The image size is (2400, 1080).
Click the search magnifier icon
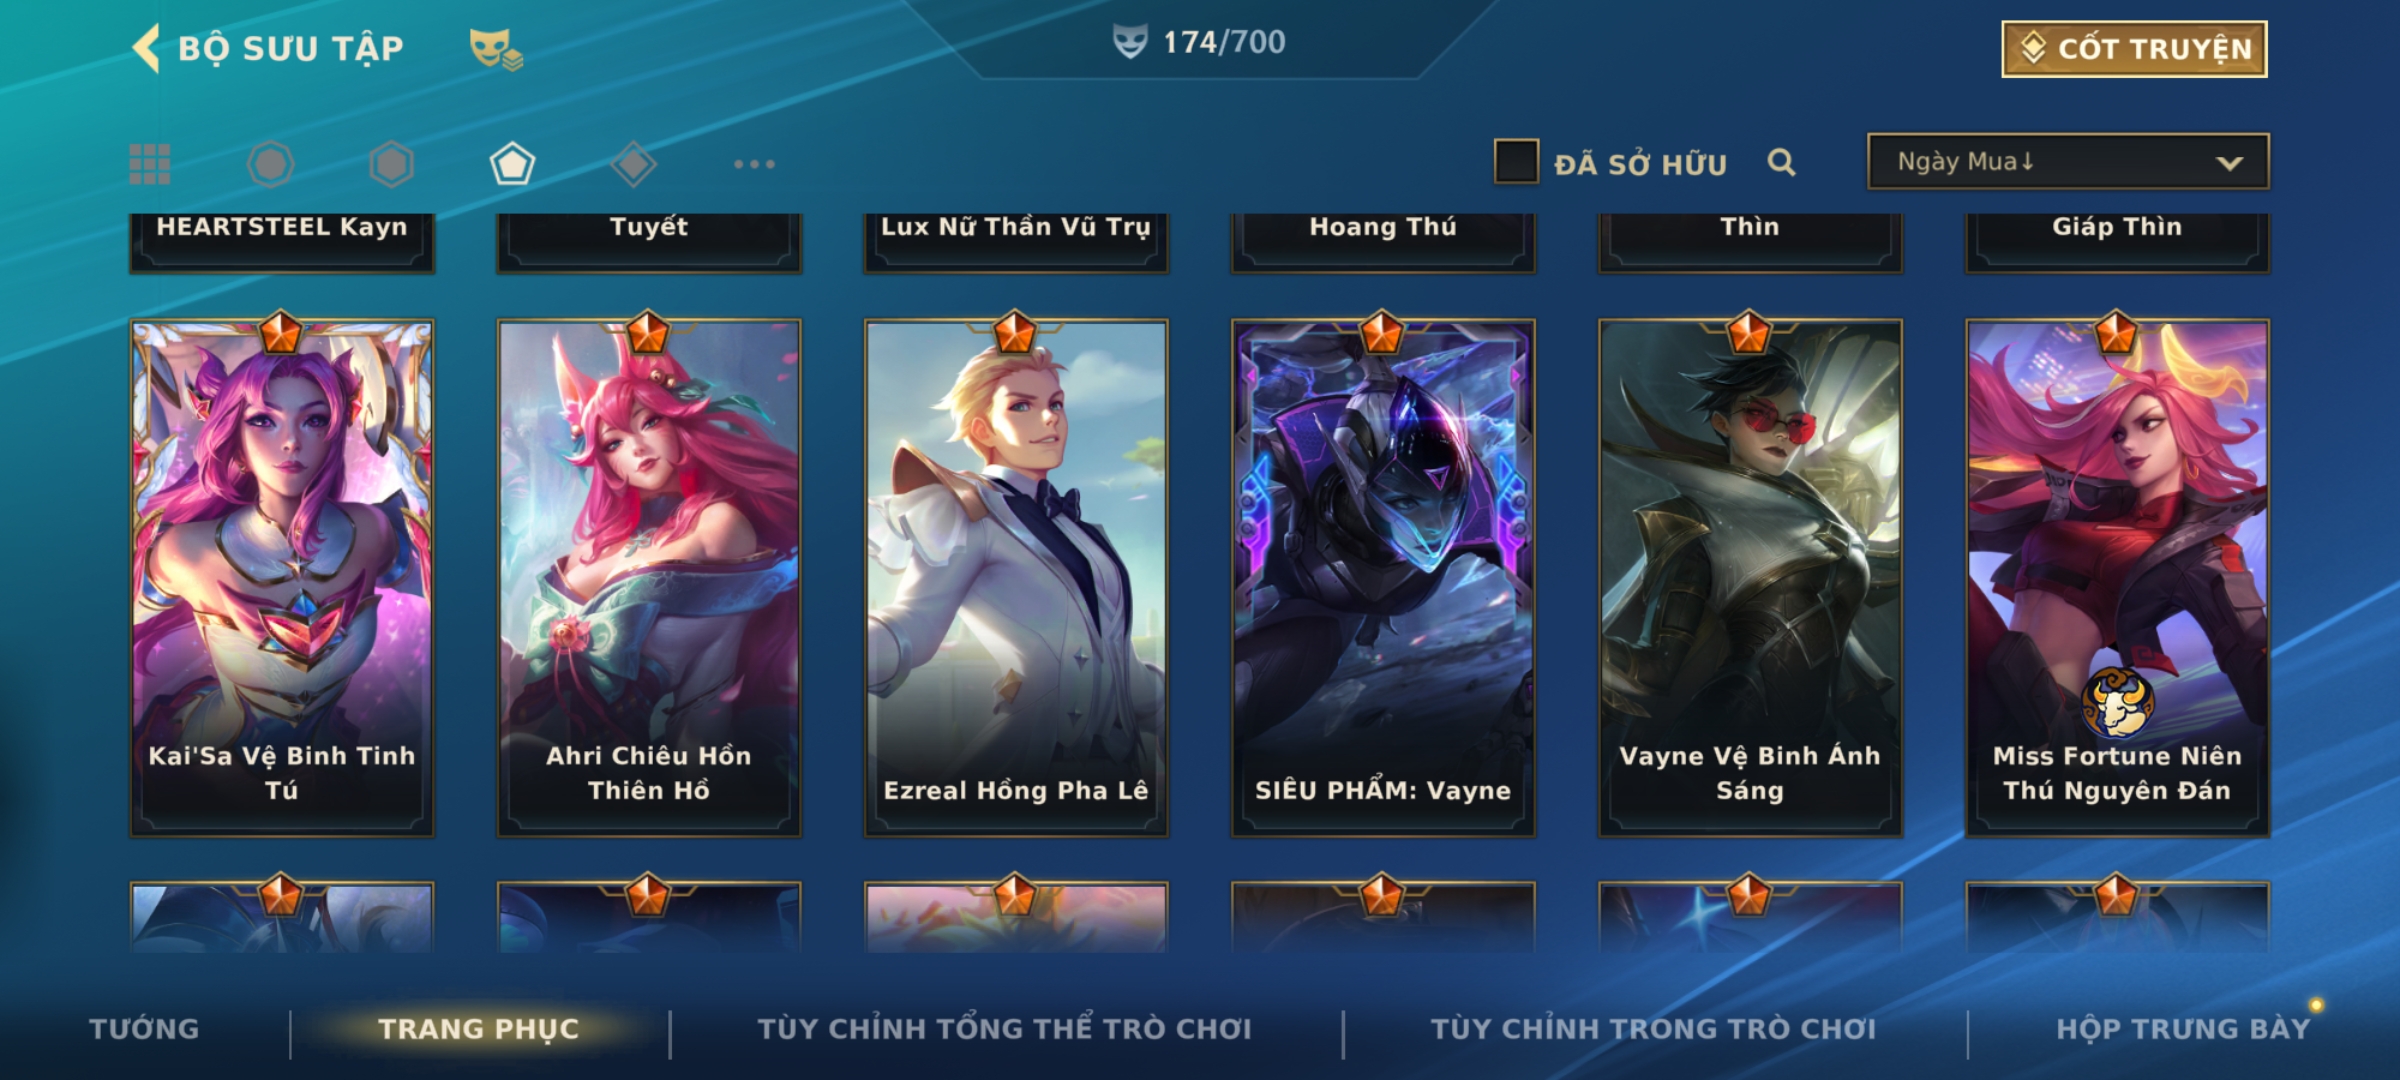tap(1781, 162)
